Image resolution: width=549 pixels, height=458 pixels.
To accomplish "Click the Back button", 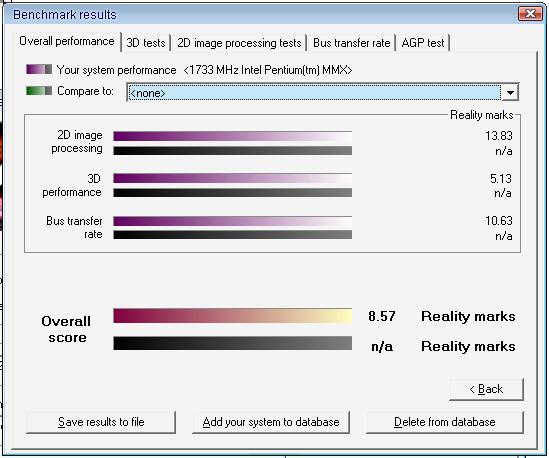I will coord(486,389).
